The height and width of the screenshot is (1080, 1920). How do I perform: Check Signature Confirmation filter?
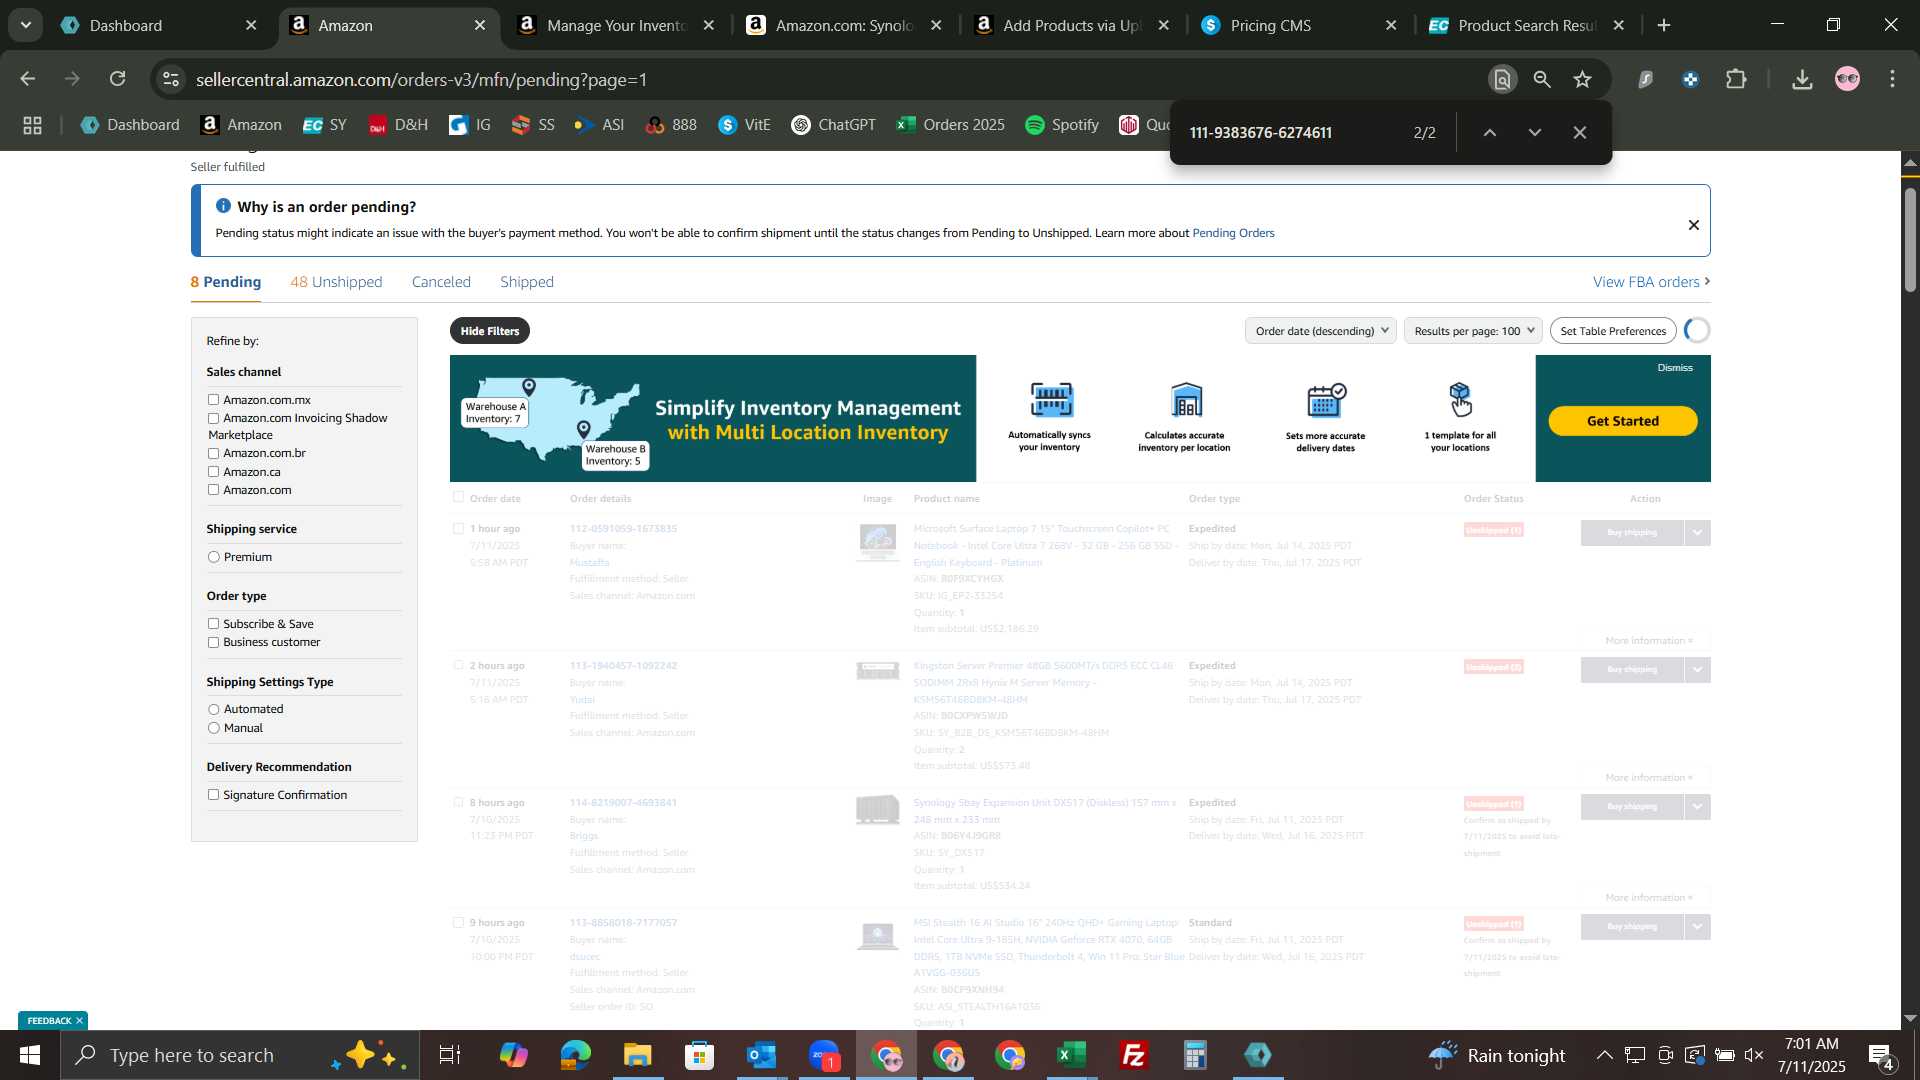pyautogui.click(x=213, y=795)
